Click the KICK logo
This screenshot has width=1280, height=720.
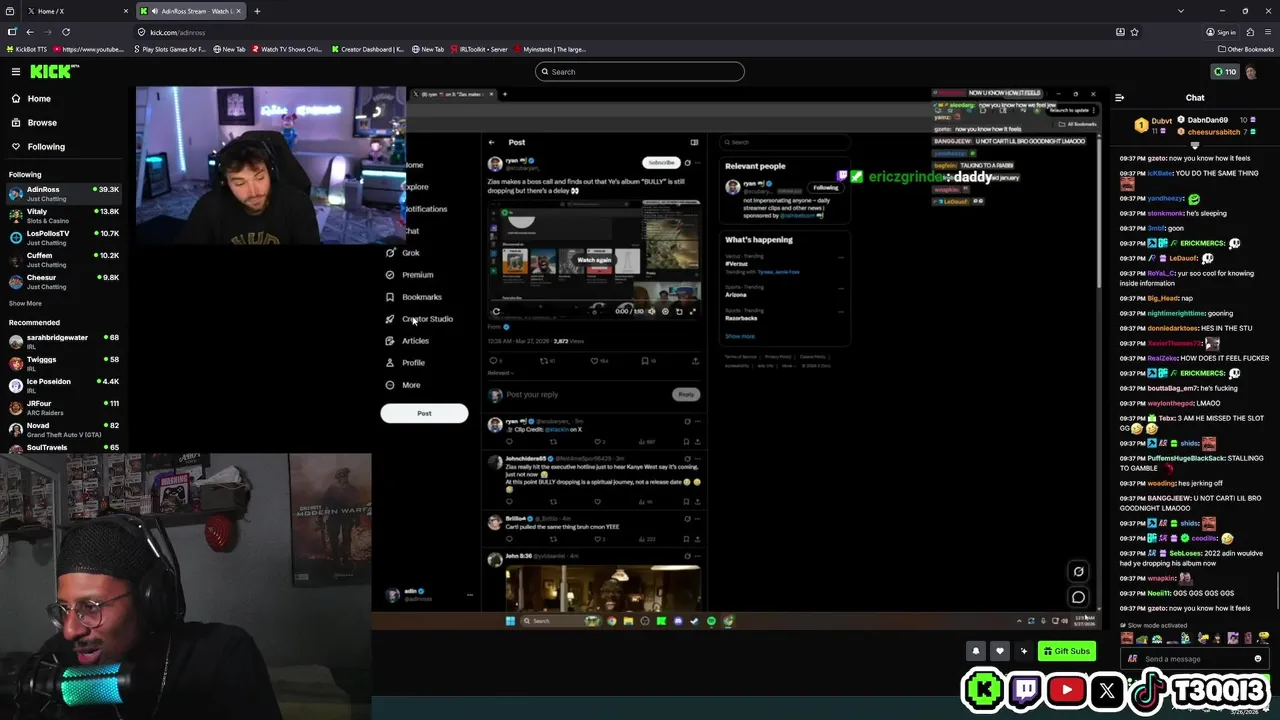(54, 71)
